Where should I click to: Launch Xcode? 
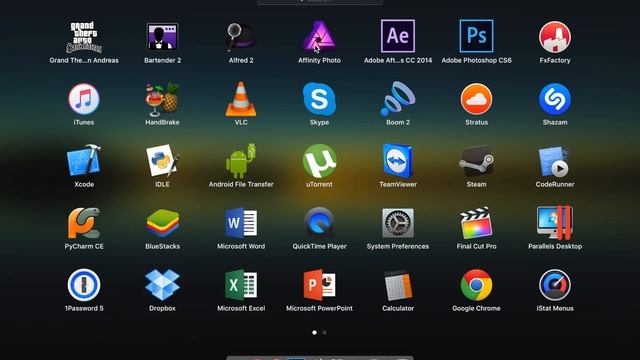pyautogui.click(x=84, y=160)
